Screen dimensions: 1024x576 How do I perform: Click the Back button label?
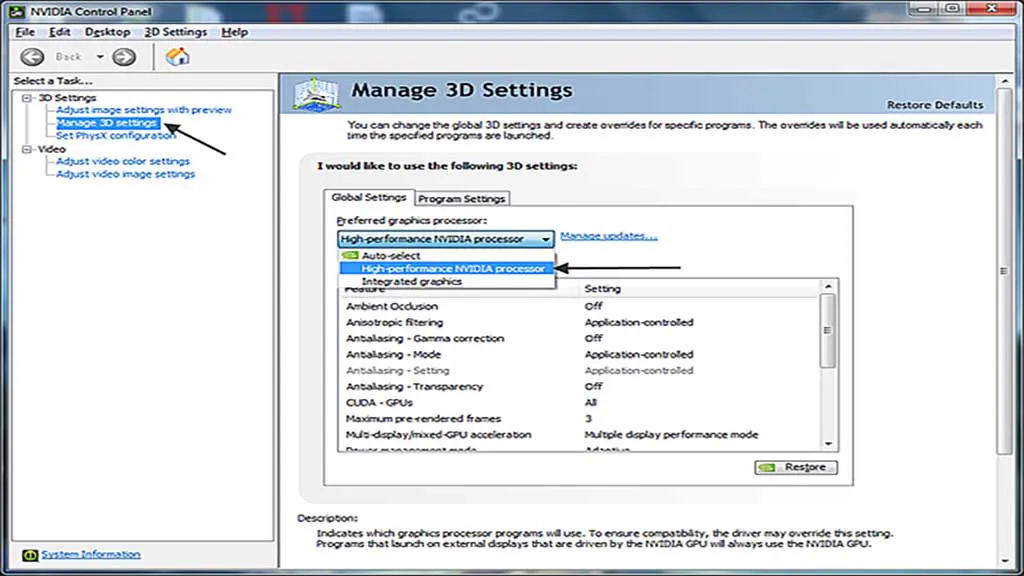tap(69, 57)
